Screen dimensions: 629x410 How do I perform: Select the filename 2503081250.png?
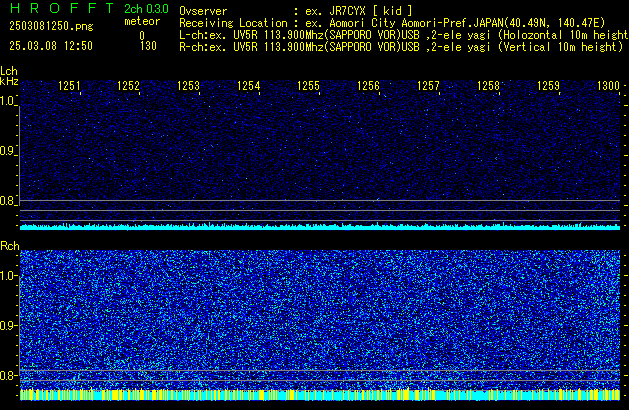(51, 26)
